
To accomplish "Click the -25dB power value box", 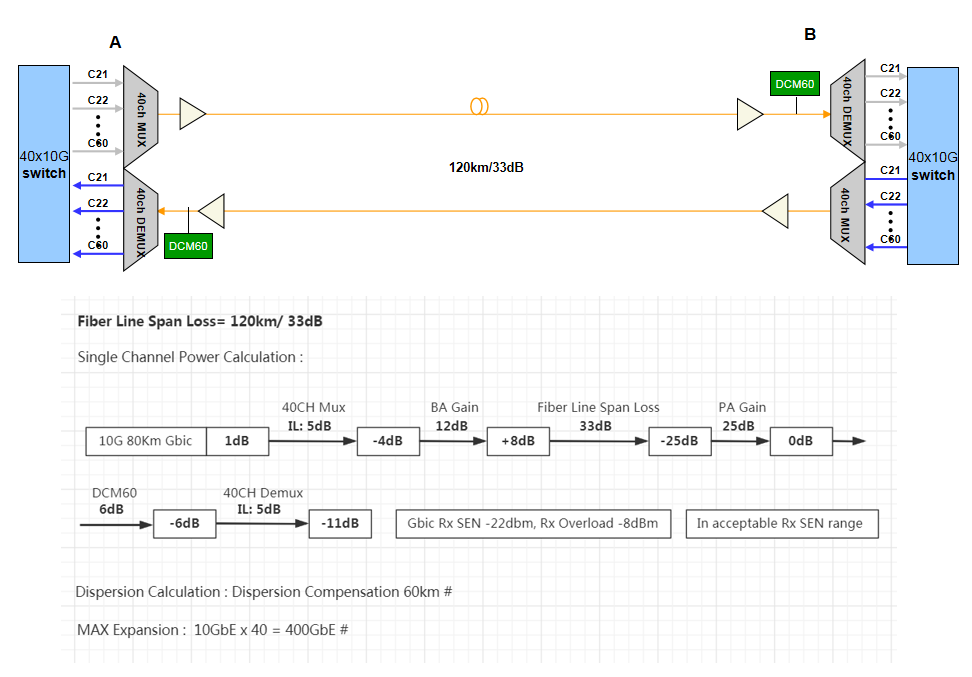I will pos(678,441).
